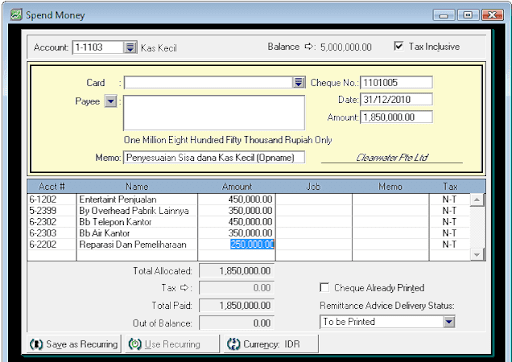512x362 pixels.
Task: Select account 6-2303 in the list
Action: 52,233
